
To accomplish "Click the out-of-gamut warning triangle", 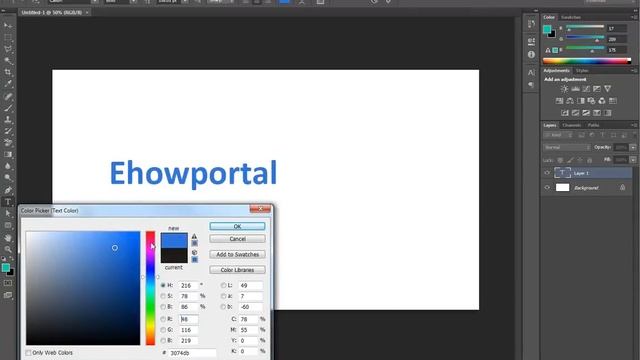I will (194, 236).
